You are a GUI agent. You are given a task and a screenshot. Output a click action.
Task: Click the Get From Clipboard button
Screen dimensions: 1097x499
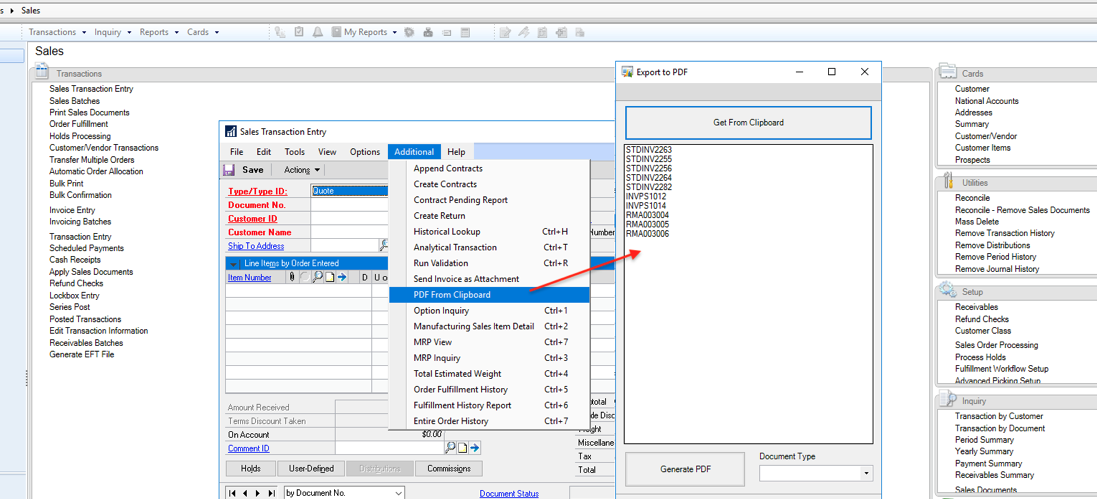click(x=748, y=122)
